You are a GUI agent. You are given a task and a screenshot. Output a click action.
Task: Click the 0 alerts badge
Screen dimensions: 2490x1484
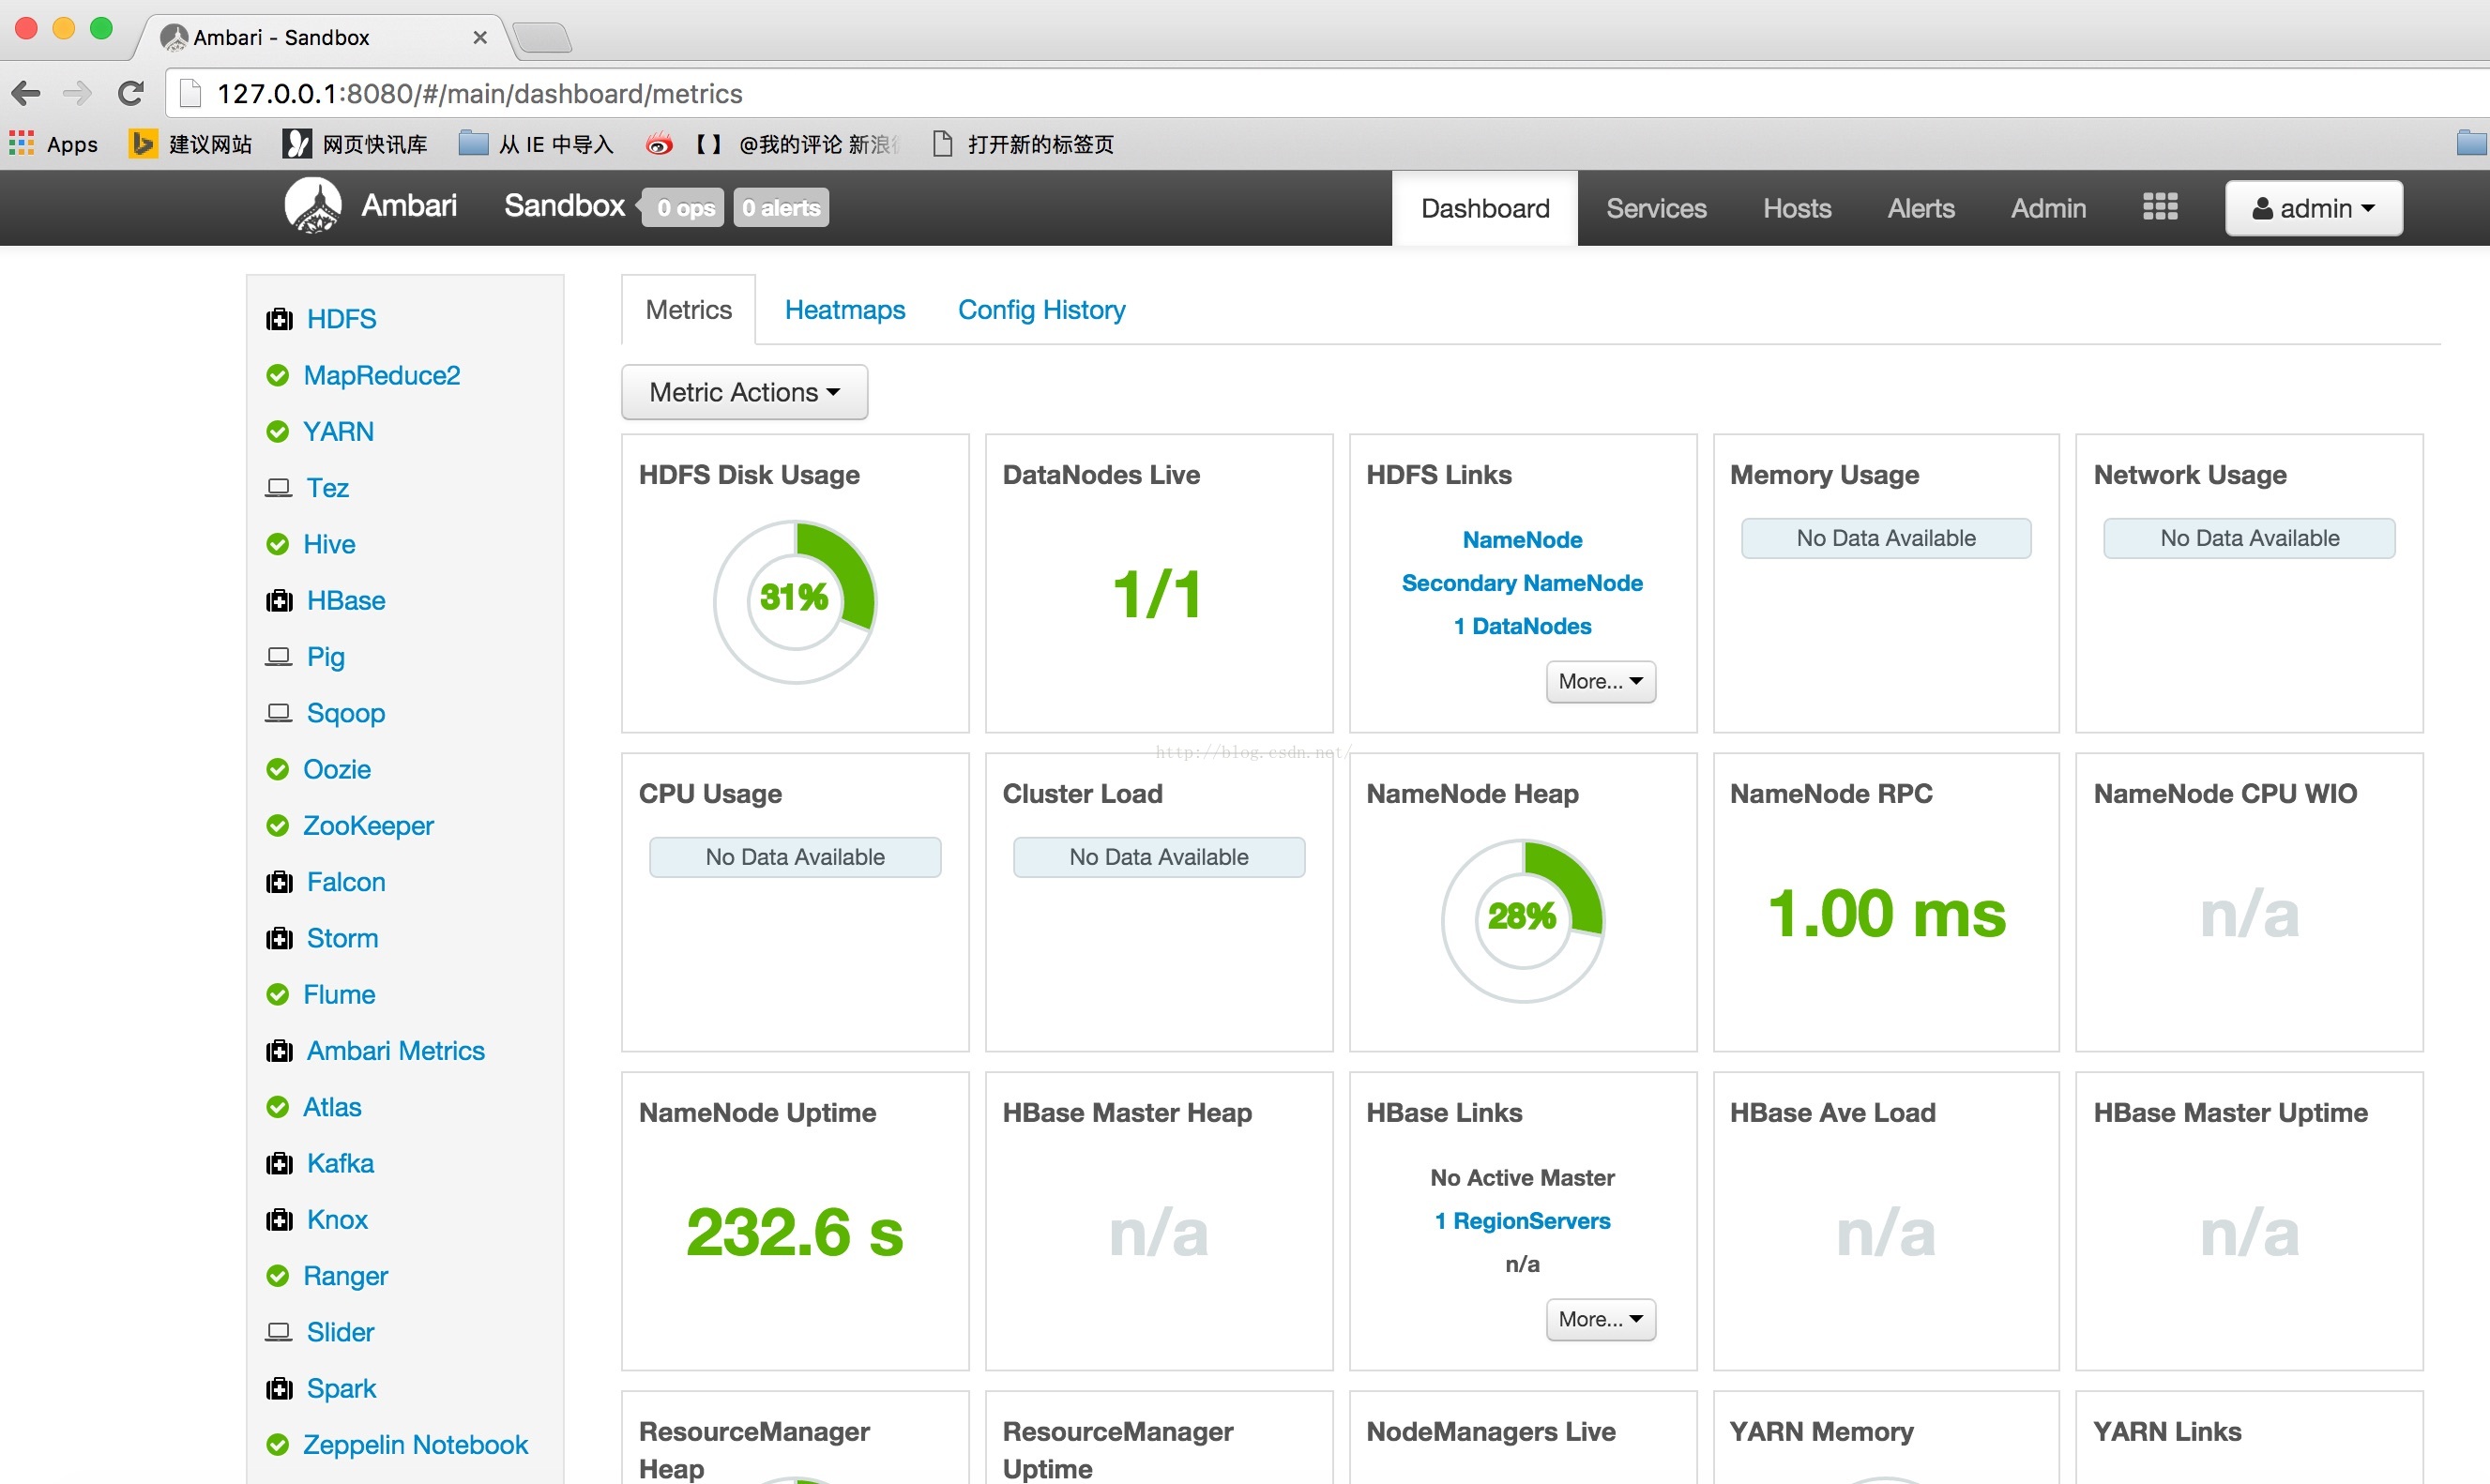point(781,208)
